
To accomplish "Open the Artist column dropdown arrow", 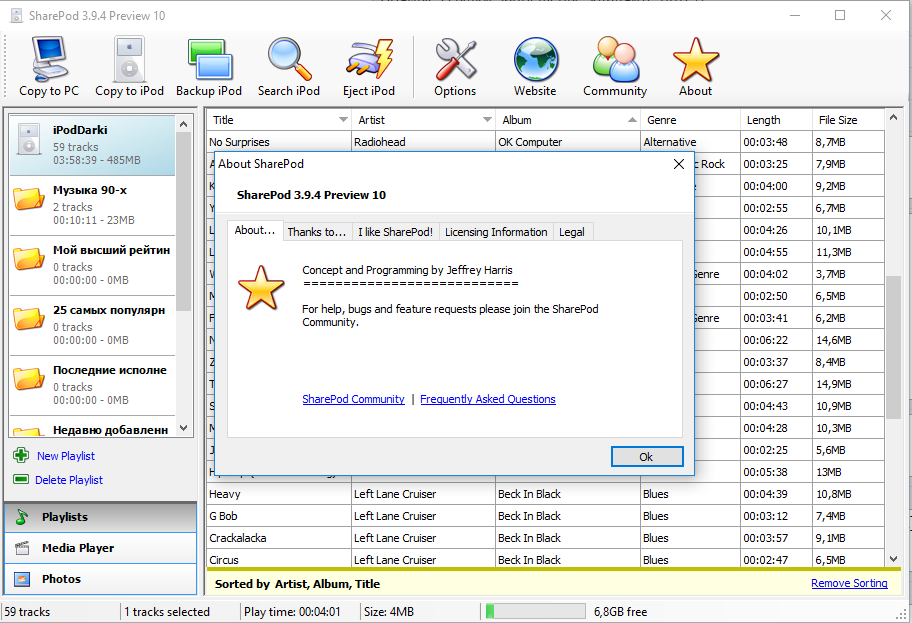I will (x=486, y=120).
